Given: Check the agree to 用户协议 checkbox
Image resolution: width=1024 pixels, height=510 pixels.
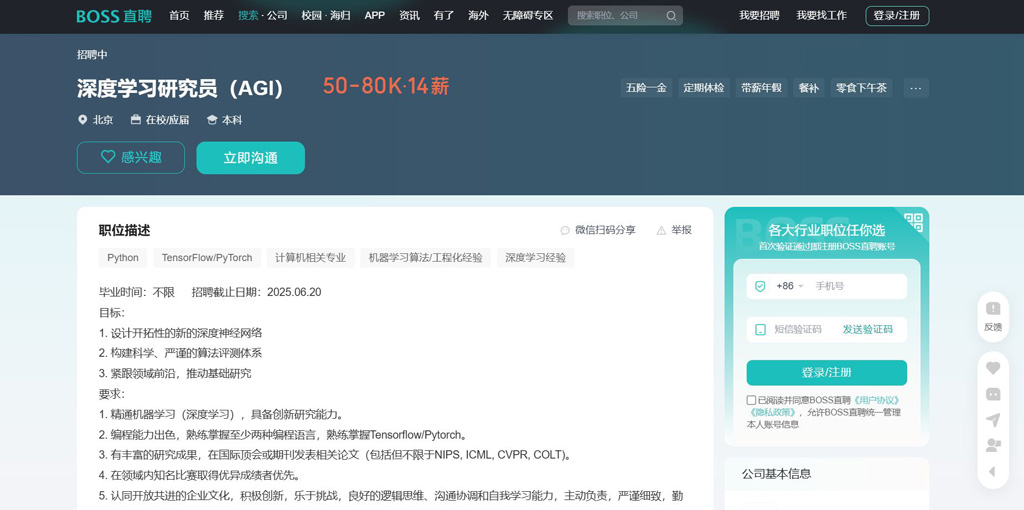Looking at the screenshot, I should (751, 400).
